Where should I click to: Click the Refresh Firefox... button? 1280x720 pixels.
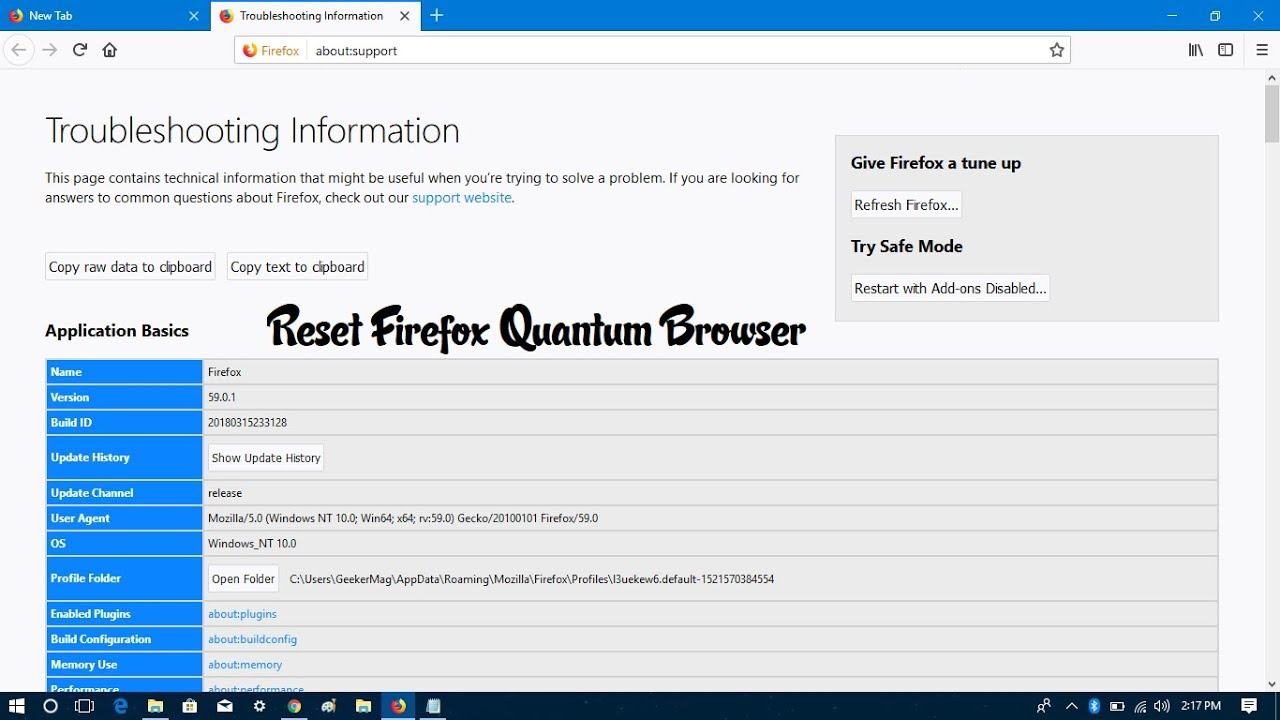click(x=906, y=205)
